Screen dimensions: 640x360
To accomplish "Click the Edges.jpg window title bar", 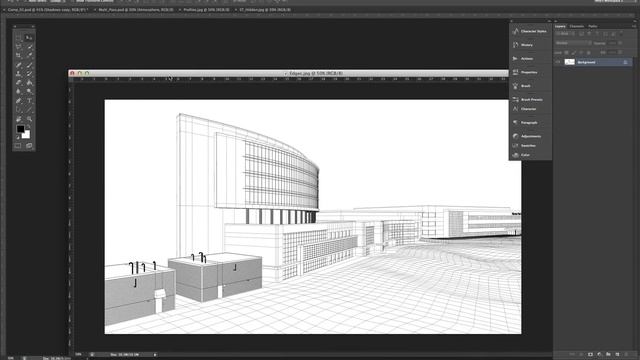I will pos(288,73).
